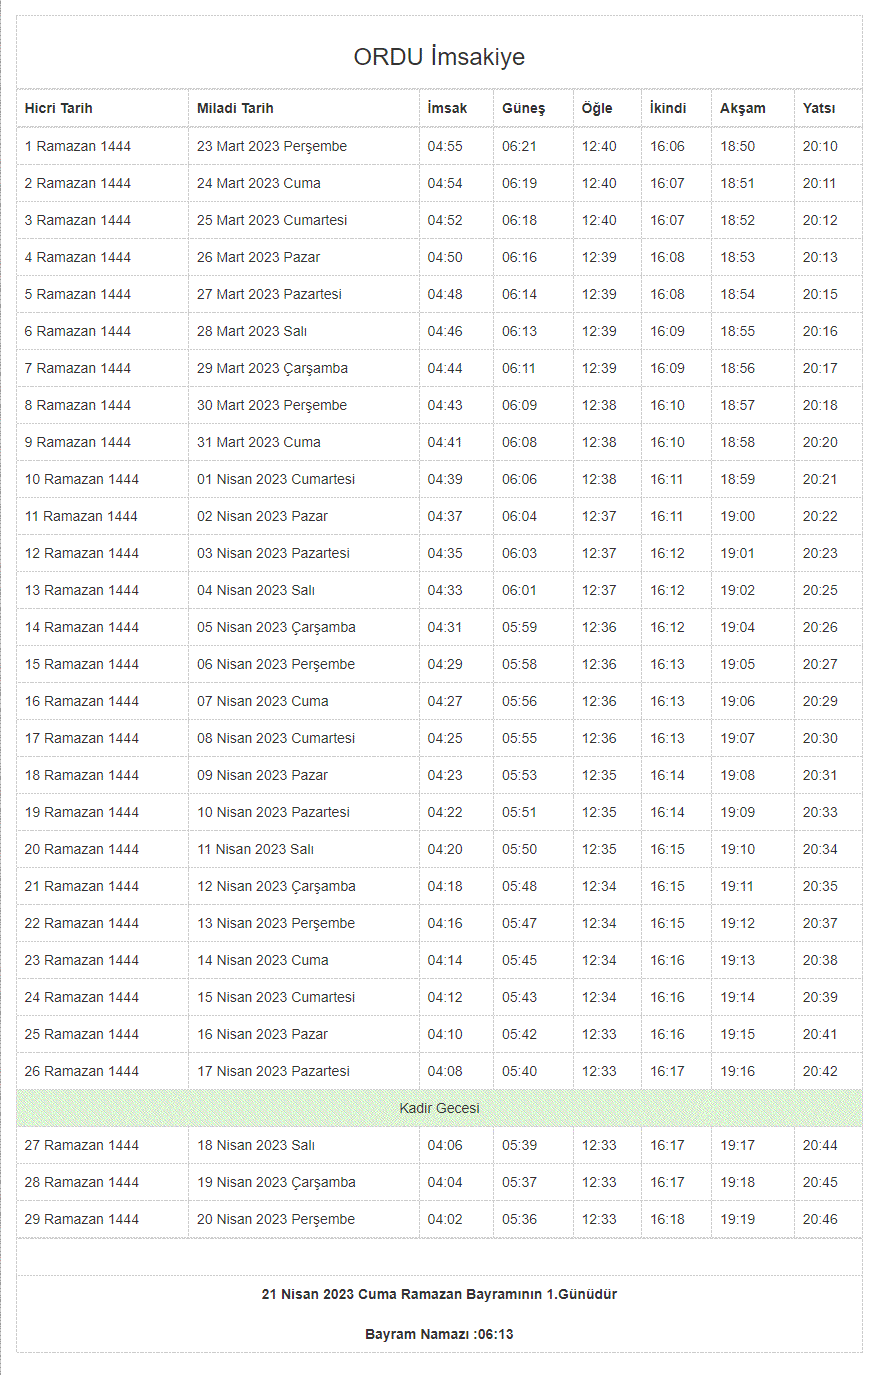884x1375 pixels.
Task: Select the "1 Ramazan 1444" cell
Action: tap(78, 146)
